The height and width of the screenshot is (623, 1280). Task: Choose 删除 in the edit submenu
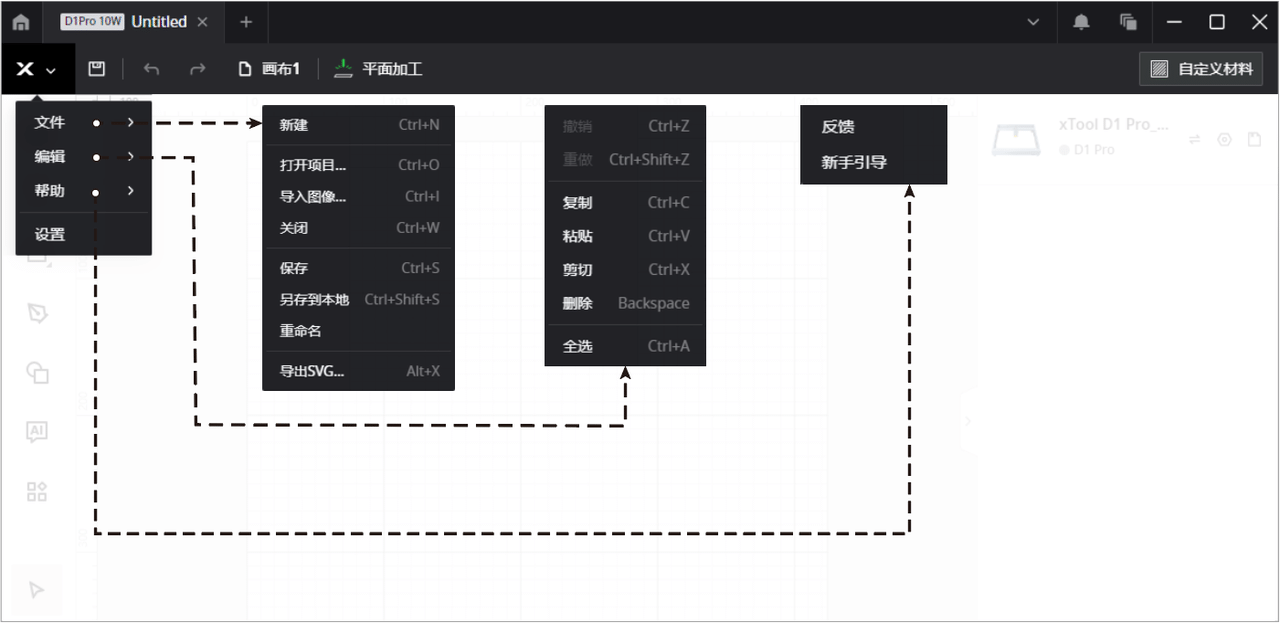[x=625, y=303]
